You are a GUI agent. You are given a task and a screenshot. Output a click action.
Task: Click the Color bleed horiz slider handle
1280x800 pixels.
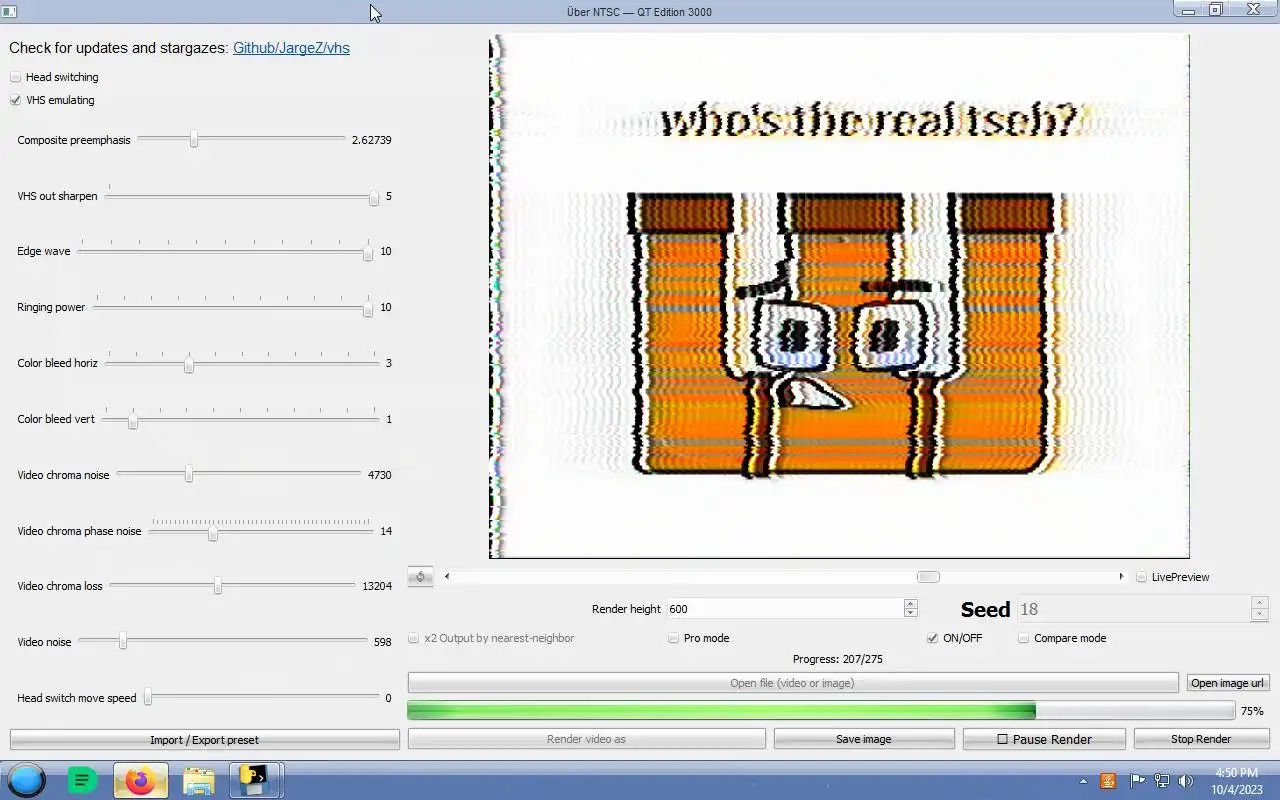pyautogui.click(x=189, y=364)
